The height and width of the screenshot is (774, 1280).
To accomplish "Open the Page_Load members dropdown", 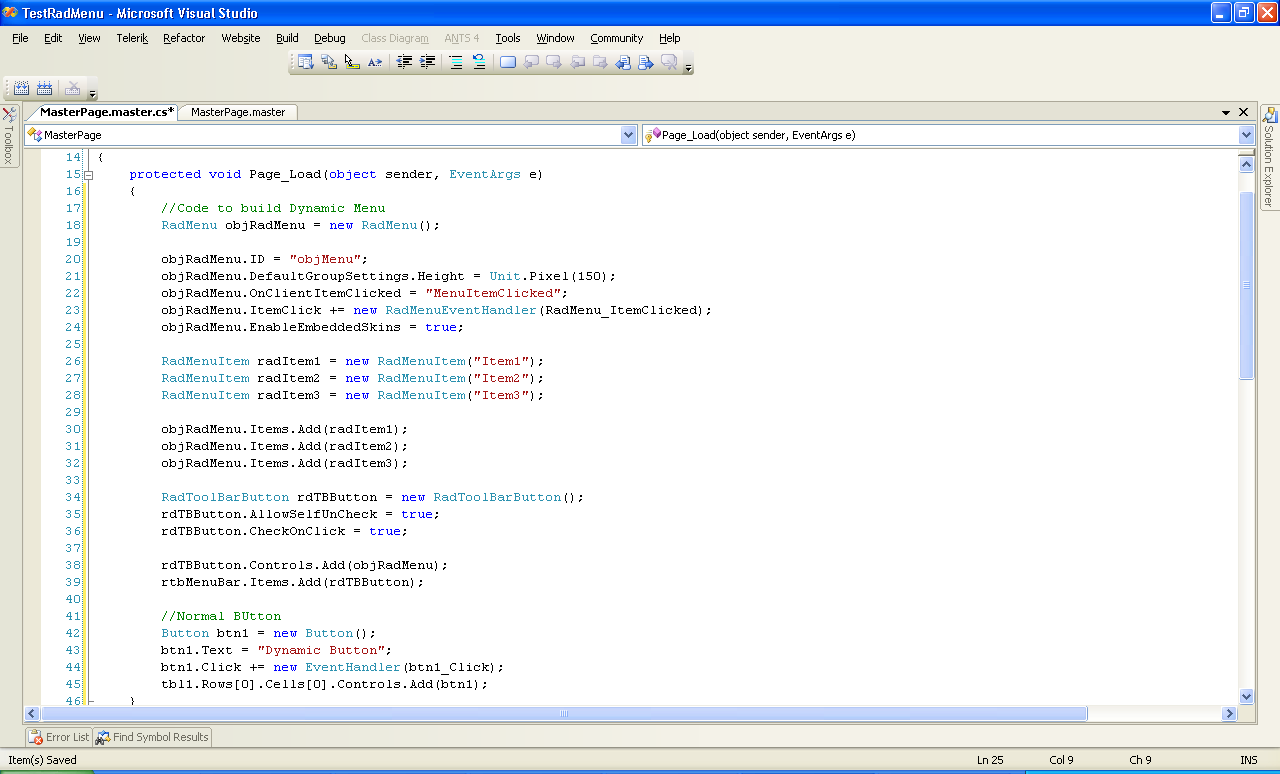I will [x=1246, y=134].
